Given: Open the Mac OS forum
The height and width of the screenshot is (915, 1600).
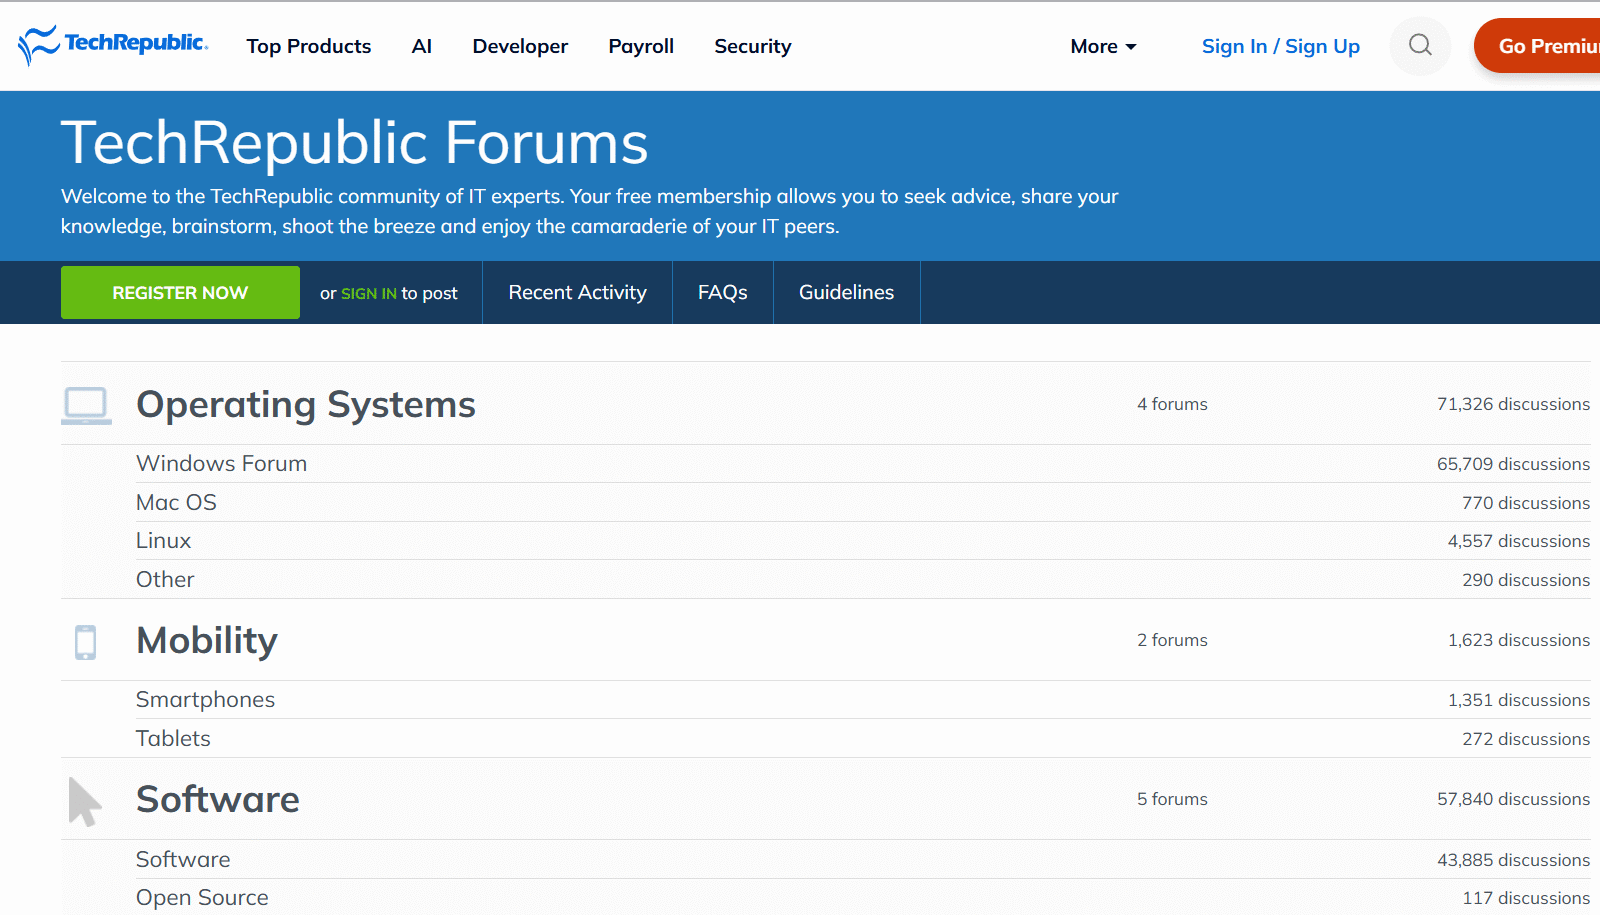Looking at the screenshot, I should [x=176, y=502].
